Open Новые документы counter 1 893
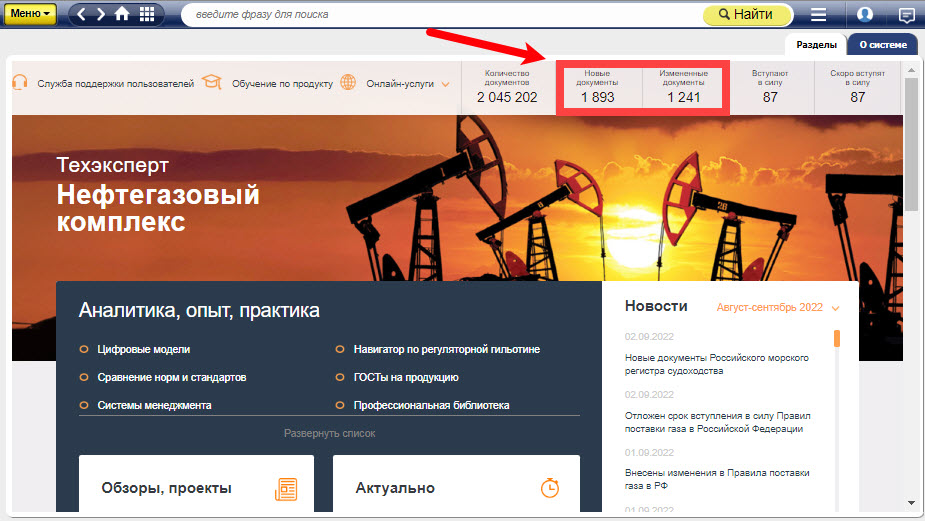Screen dimensions: 925x521 [597, 87]
